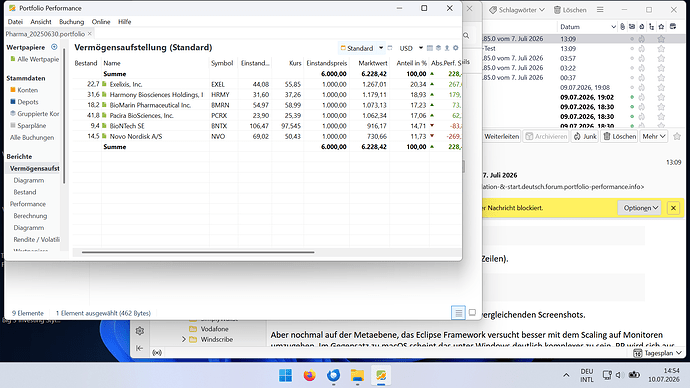Click the add security plus icon beside Wertpapiere
The image size is (690, 388).
54,47
